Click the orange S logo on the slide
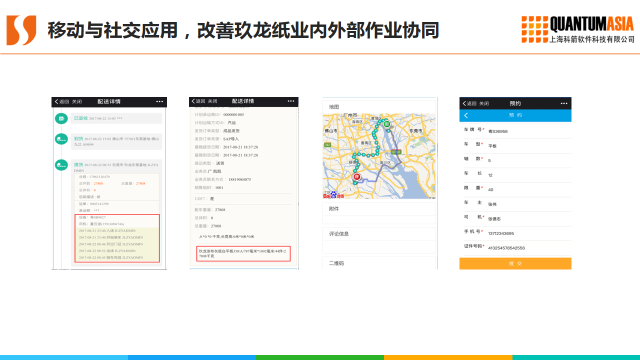The height and width of the screenshot is (360, 640). pos(21,30)
